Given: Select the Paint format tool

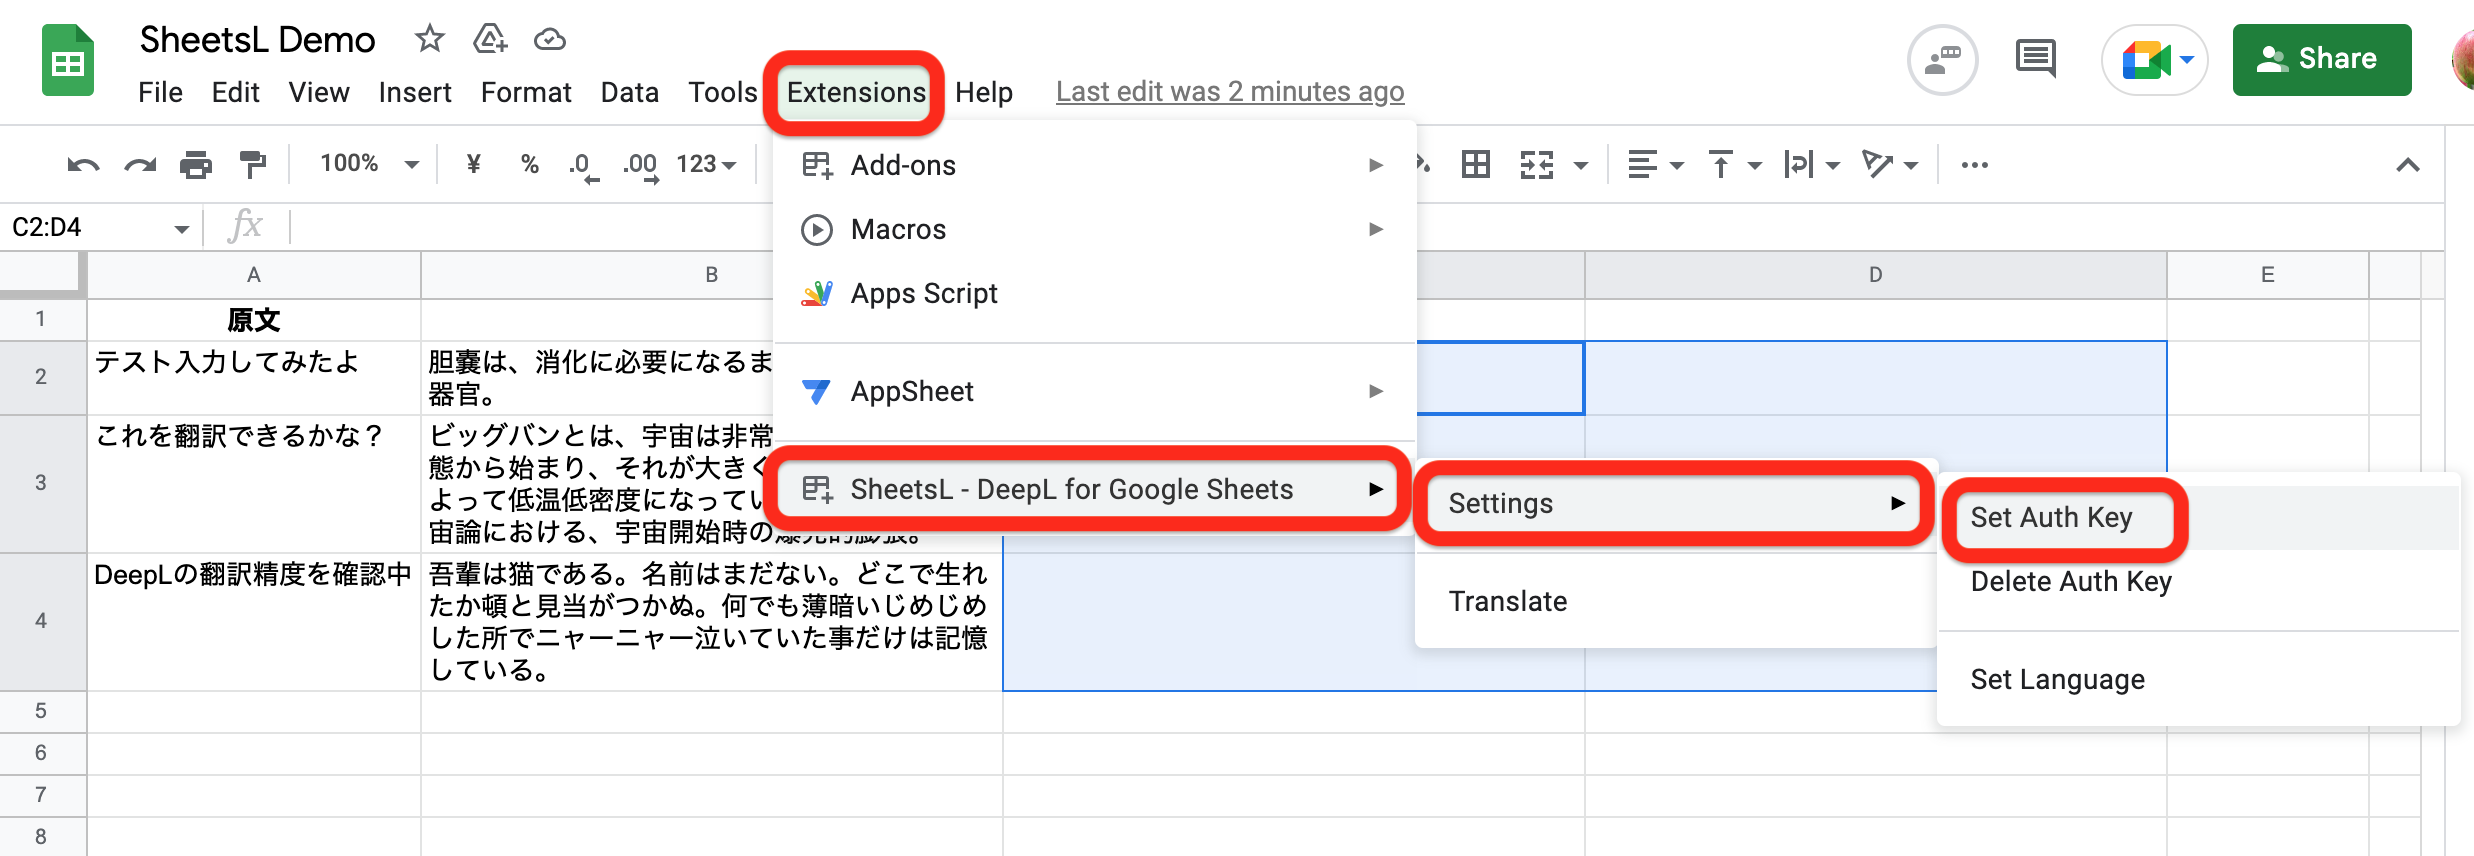Looking at the screenshot, I should tap(253, 164).
